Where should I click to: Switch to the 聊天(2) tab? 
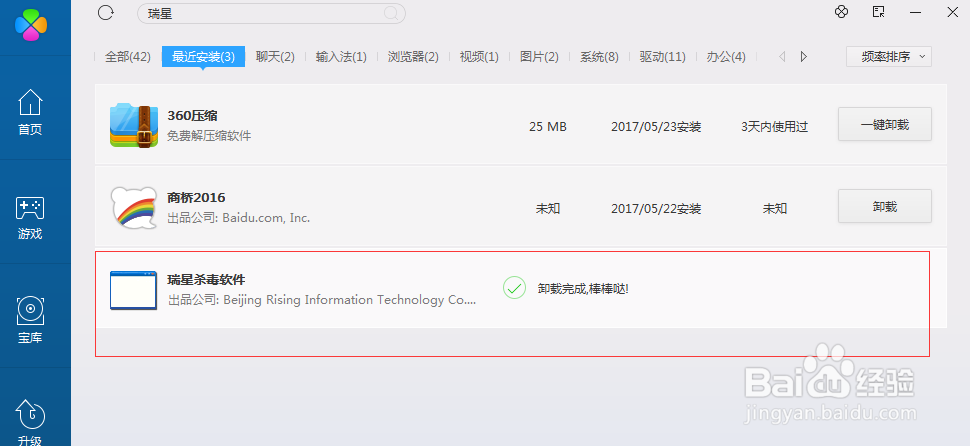pyautogui.click(x=275, y=56)
